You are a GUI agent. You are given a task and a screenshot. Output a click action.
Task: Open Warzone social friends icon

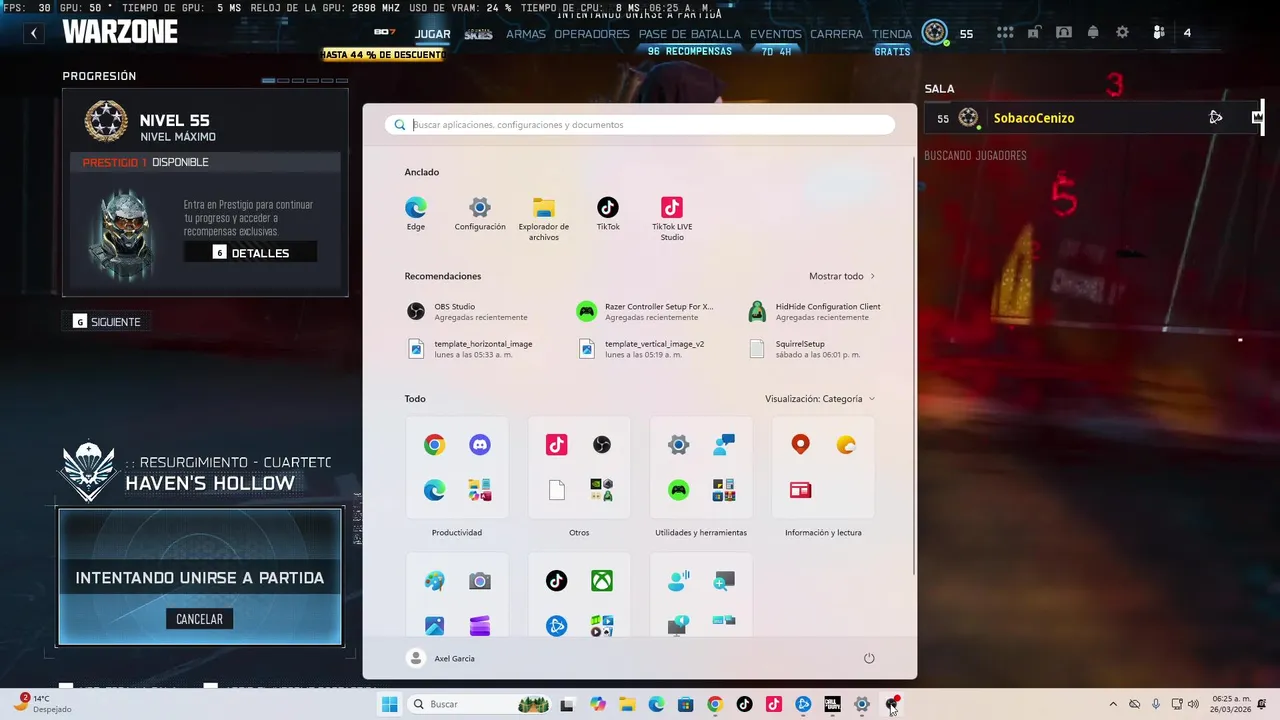(1159, 33)
